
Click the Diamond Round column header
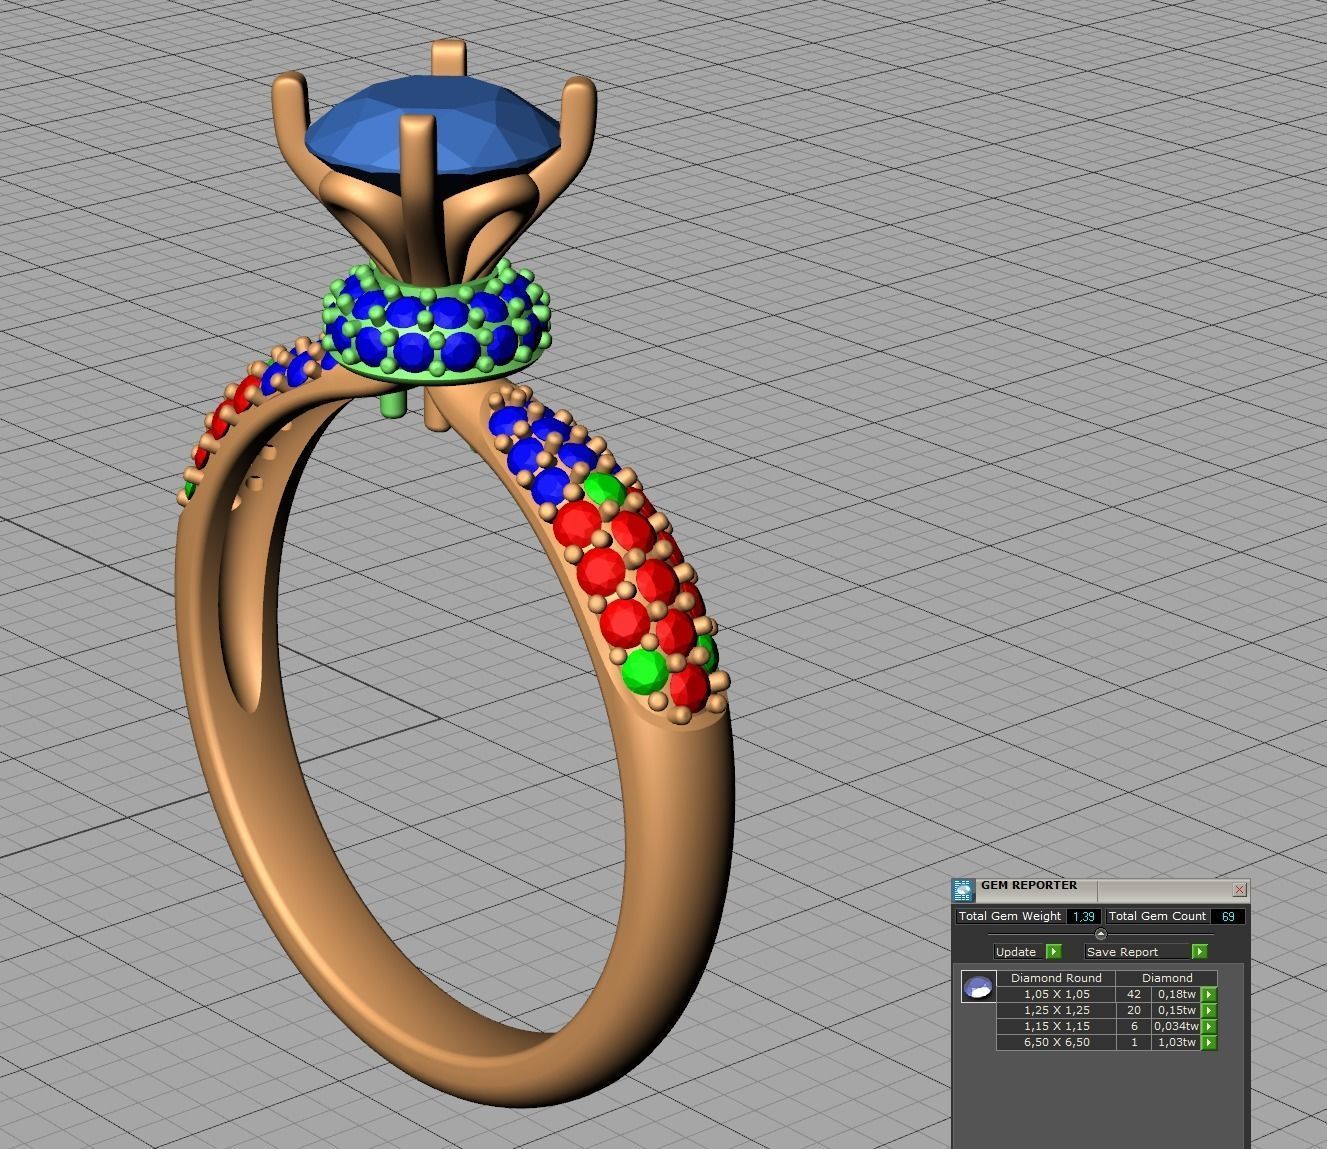coord(1056,978)
